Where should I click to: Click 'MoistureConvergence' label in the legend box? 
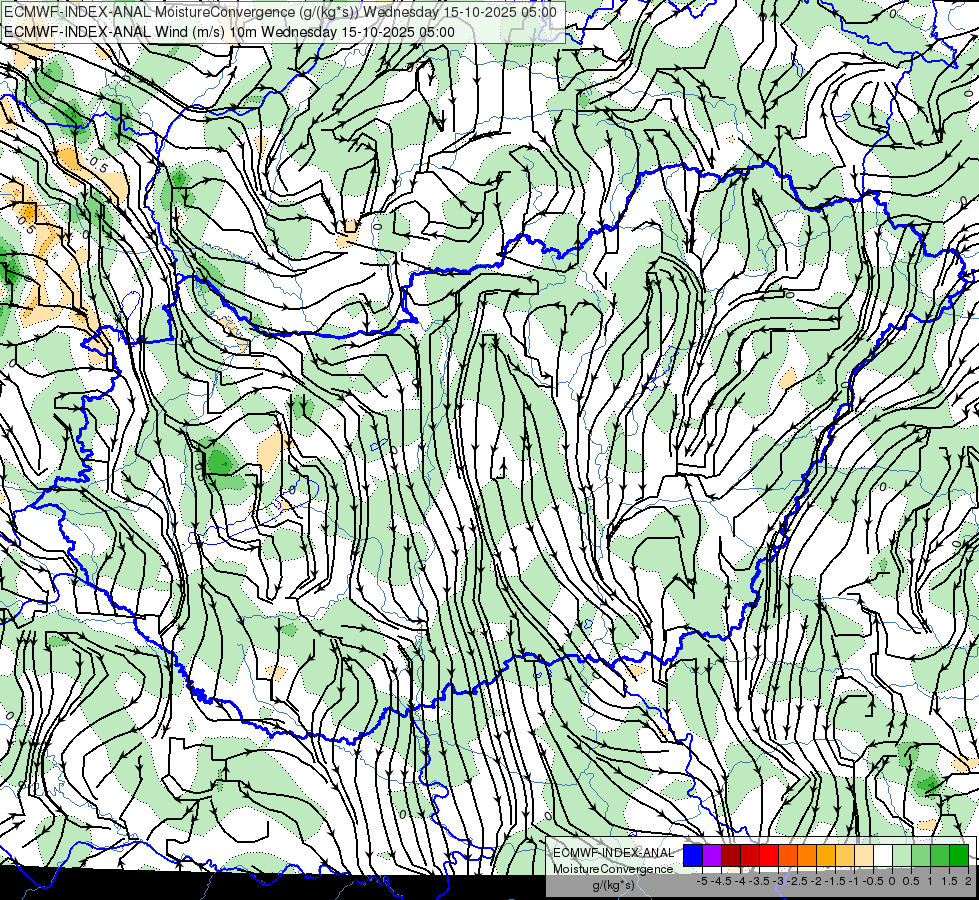pyautogui.click(x=613, y=869)
